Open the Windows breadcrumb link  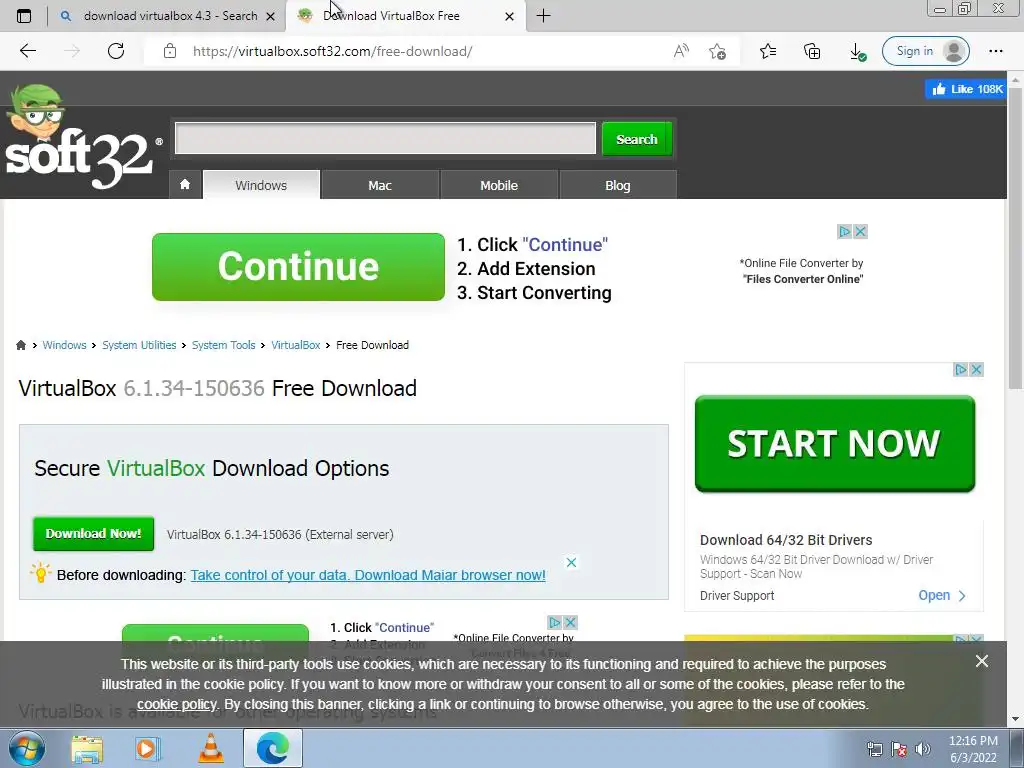click(64, 345)
